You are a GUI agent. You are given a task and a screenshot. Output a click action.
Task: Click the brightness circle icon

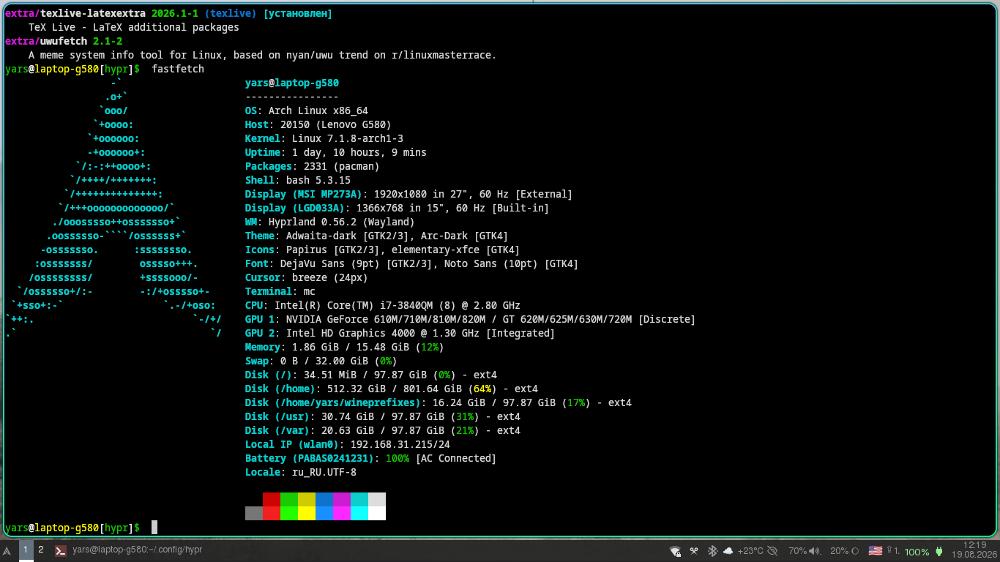click(855, 551)
